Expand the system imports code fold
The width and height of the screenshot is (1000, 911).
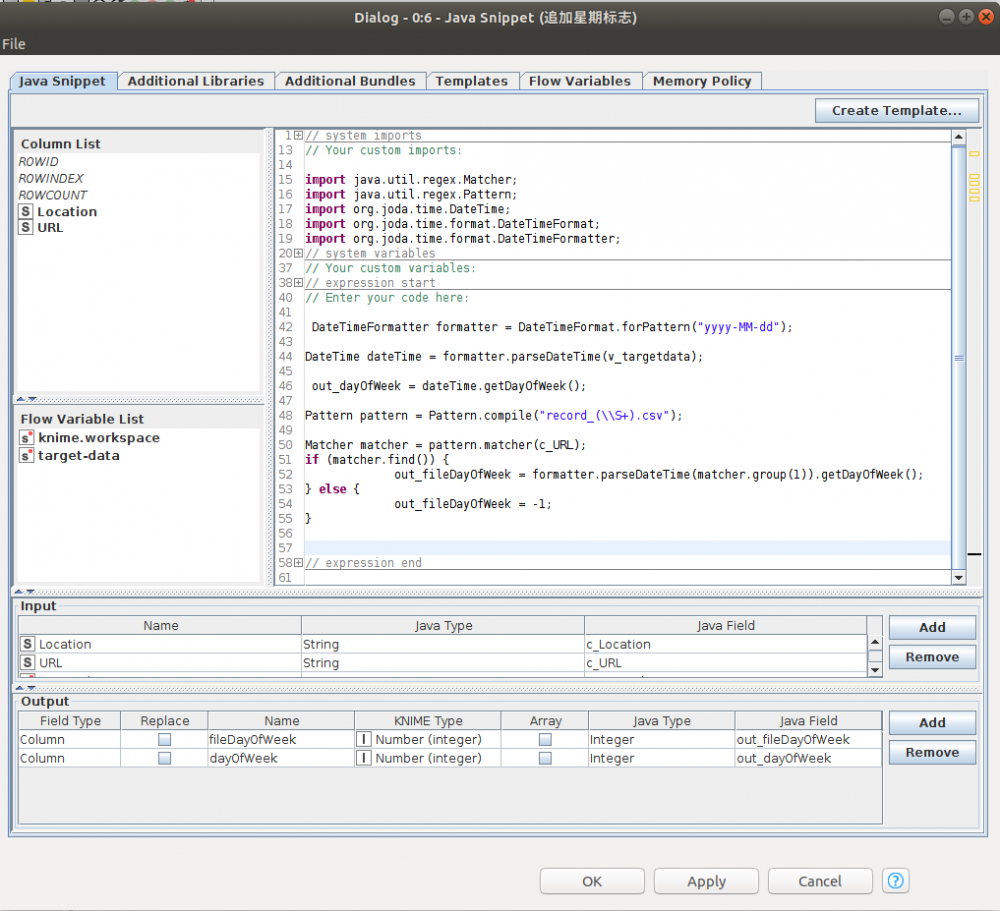click(298, 136)
